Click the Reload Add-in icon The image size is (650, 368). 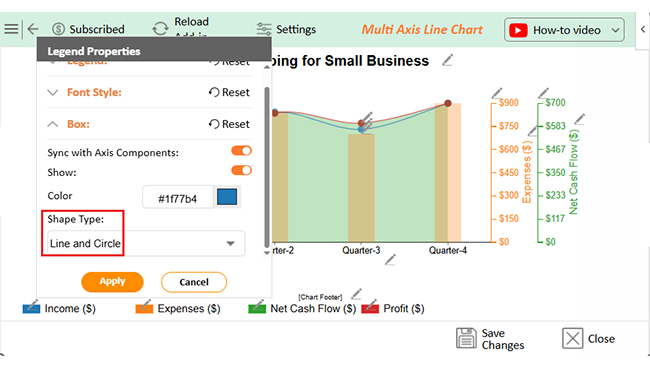(x=160, y=29)
